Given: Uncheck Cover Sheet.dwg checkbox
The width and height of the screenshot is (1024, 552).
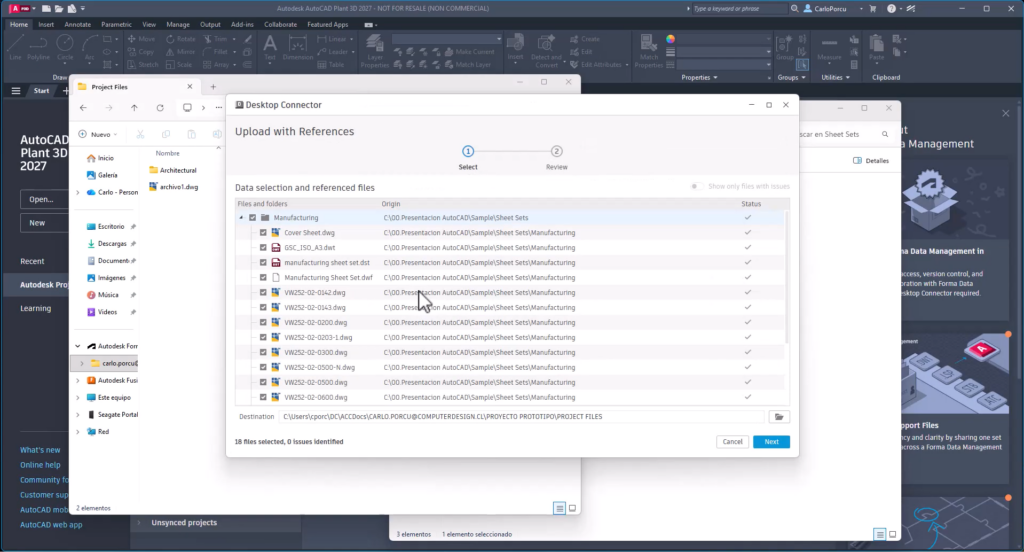Looking at the screenshot, I should (x=263, y=233).
